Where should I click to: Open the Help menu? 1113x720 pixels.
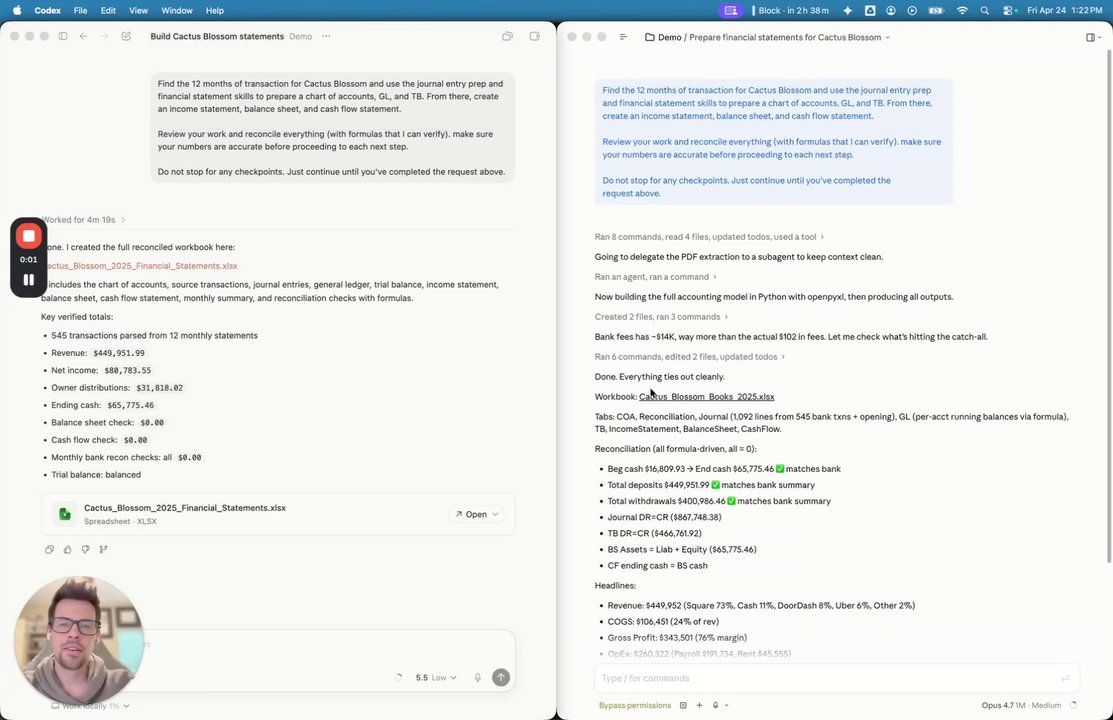click(x=214, y=11)
